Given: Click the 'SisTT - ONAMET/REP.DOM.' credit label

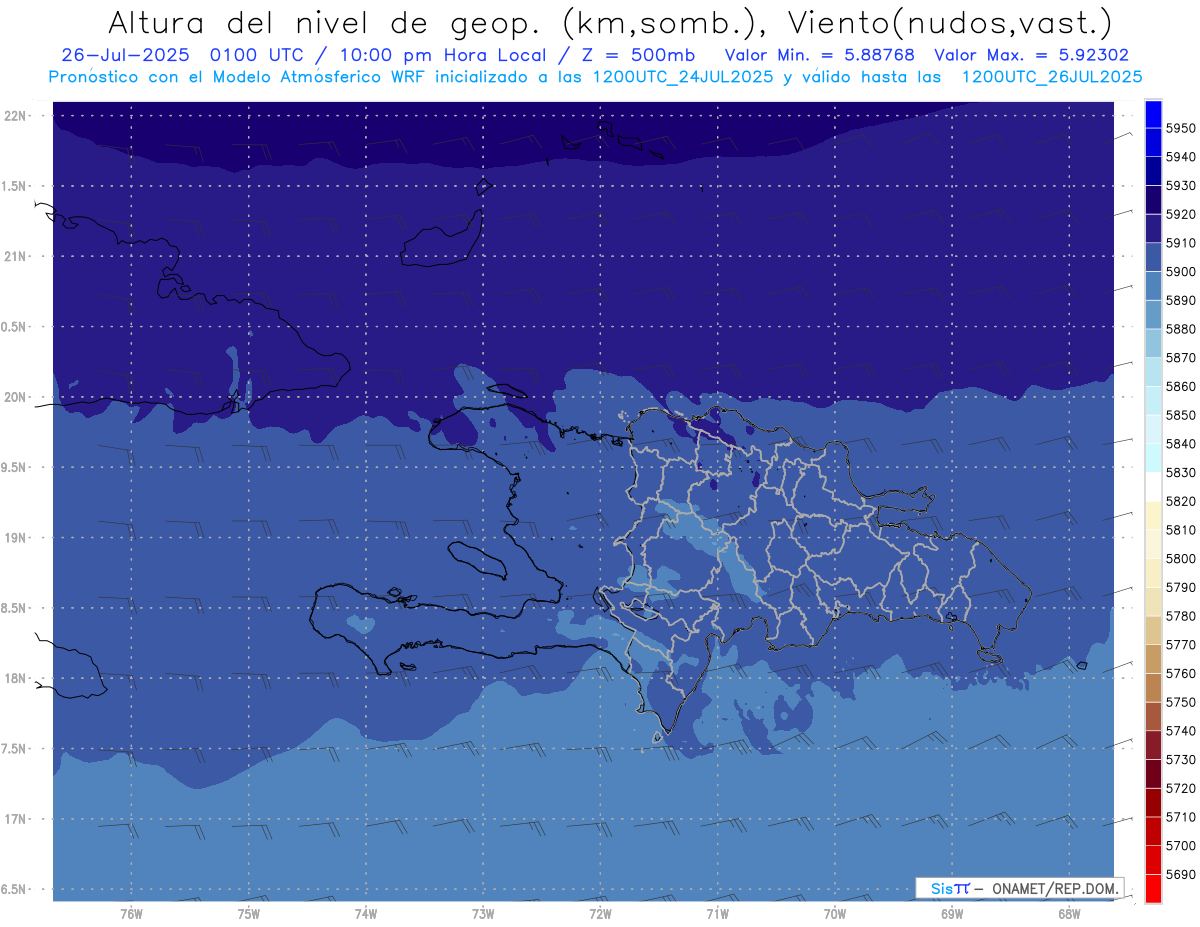Looking at the screenshot, I should (1020, 888).
